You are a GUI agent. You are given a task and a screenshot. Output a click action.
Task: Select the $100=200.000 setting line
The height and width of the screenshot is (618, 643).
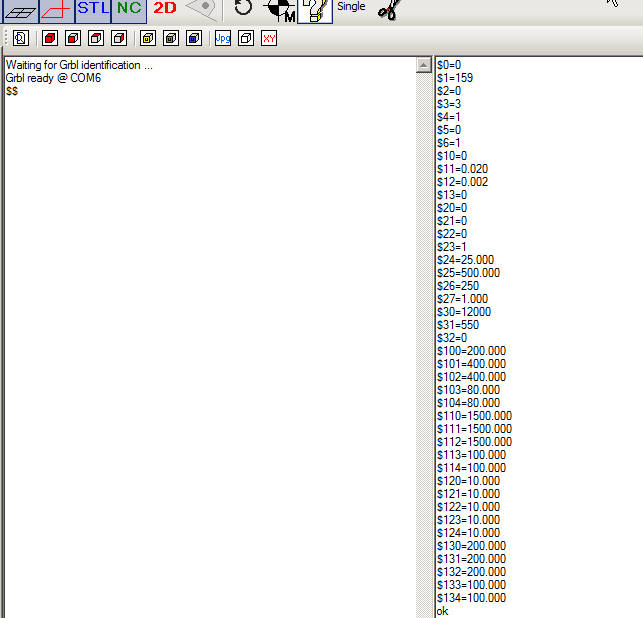click(x=472, y=351)
